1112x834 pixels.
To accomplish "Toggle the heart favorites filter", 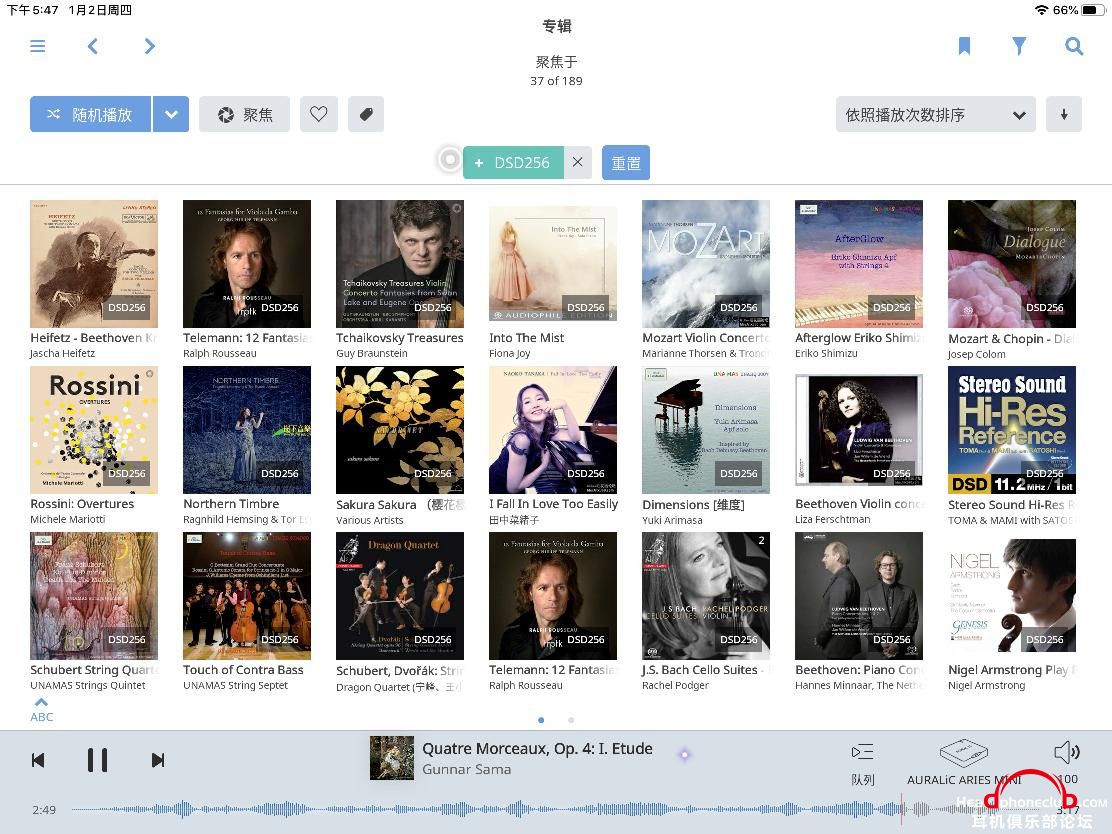I will coord(318,114).
